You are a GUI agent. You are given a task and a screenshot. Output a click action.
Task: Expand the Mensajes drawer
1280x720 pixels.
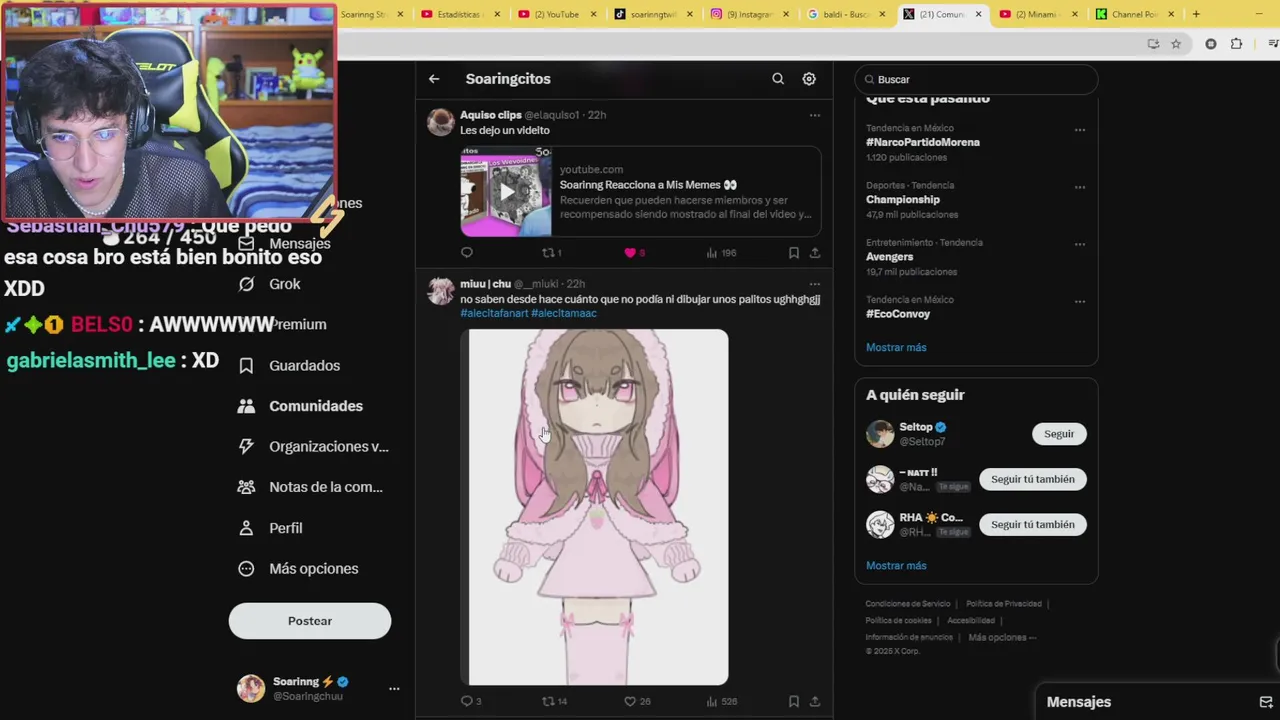[1079, 702]
